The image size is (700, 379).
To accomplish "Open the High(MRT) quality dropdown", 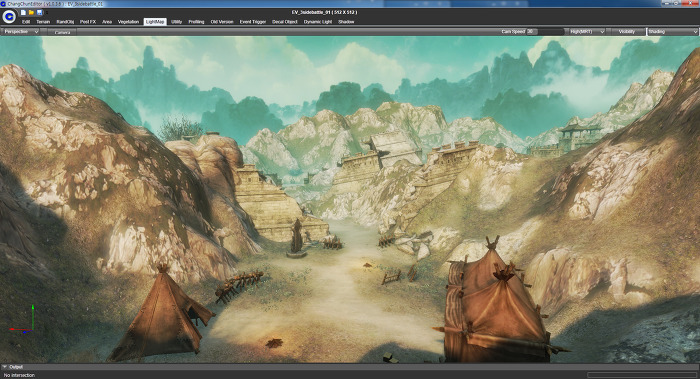I will point(586,32).
